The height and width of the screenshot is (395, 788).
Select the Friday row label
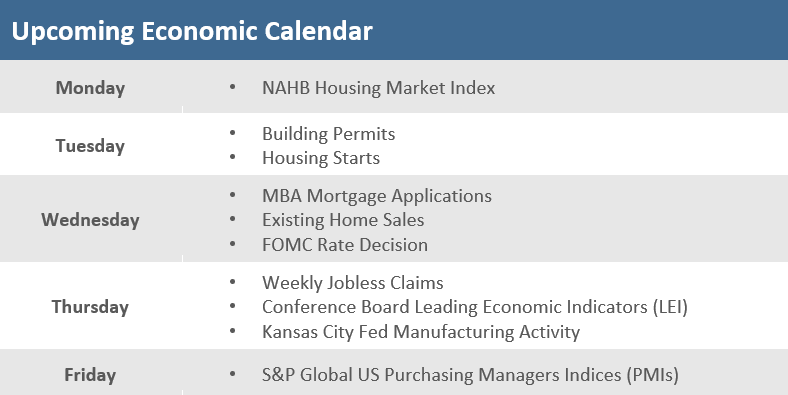coord(90,375)
